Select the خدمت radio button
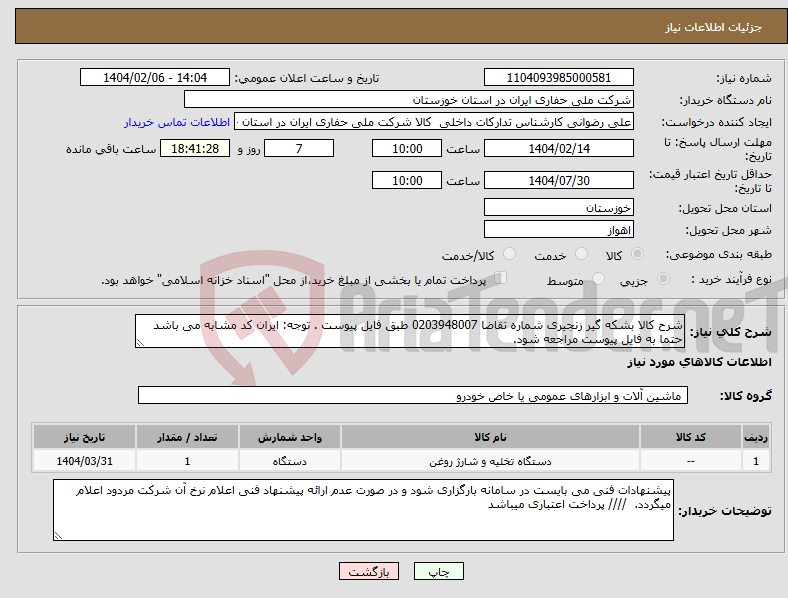Viewport: 788px width, 598px height. tap(581, 254)
